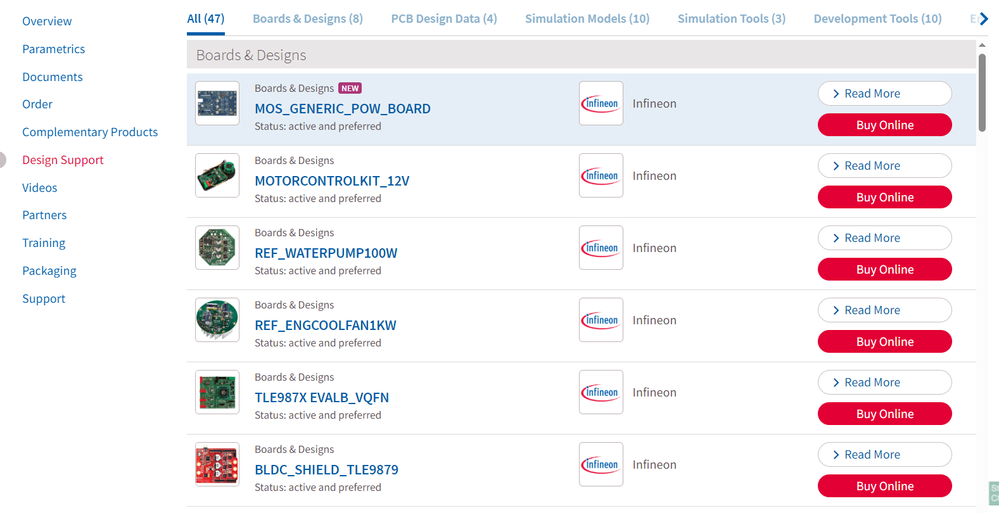Image resolution: width=999 pixels, height=513 pixels.
Task: Click the red BLDC_SHIELD_TLE9879 thumbnail
Action: 217,464
